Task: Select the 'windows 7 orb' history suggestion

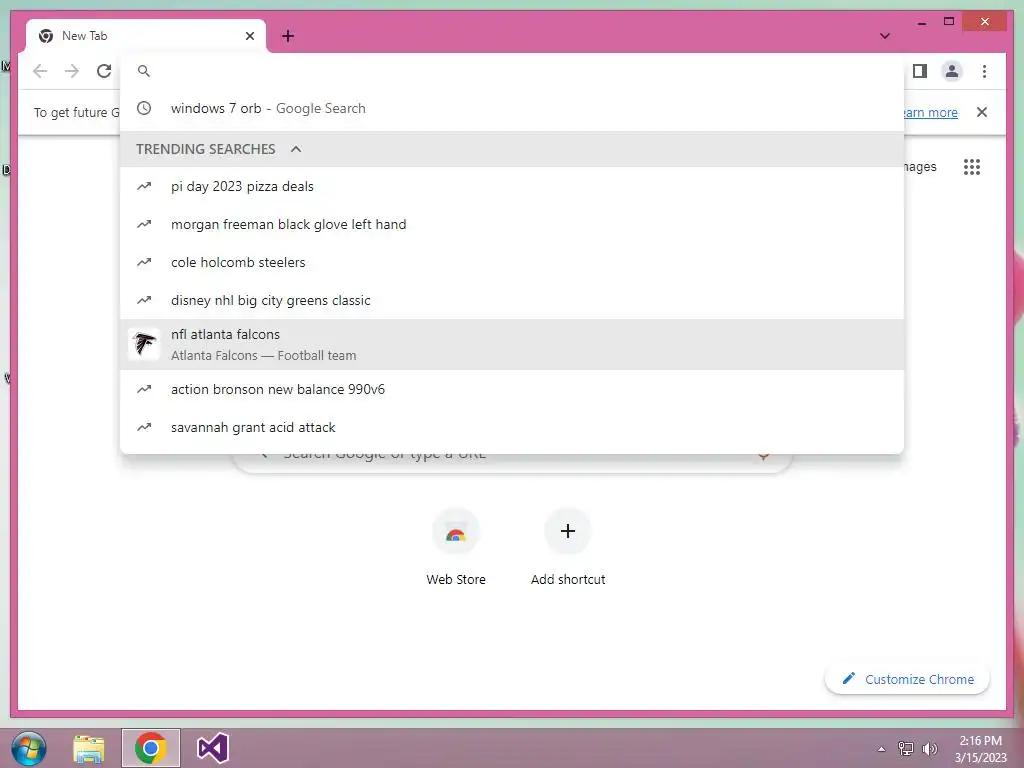Action: (x=512, y=108)
